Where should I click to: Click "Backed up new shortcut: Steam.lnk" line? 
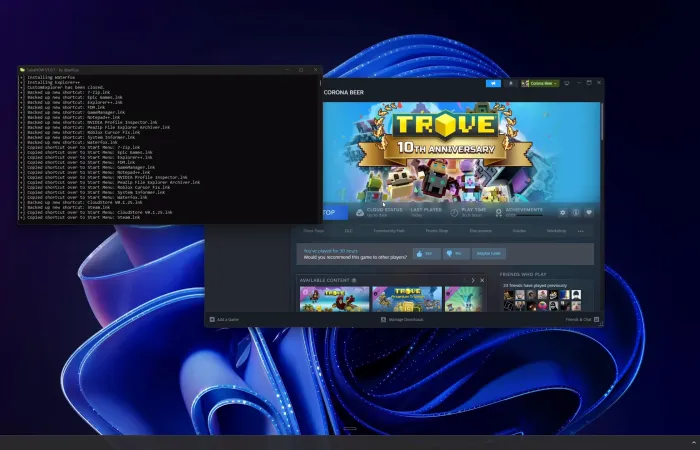(x=69, y=208)
